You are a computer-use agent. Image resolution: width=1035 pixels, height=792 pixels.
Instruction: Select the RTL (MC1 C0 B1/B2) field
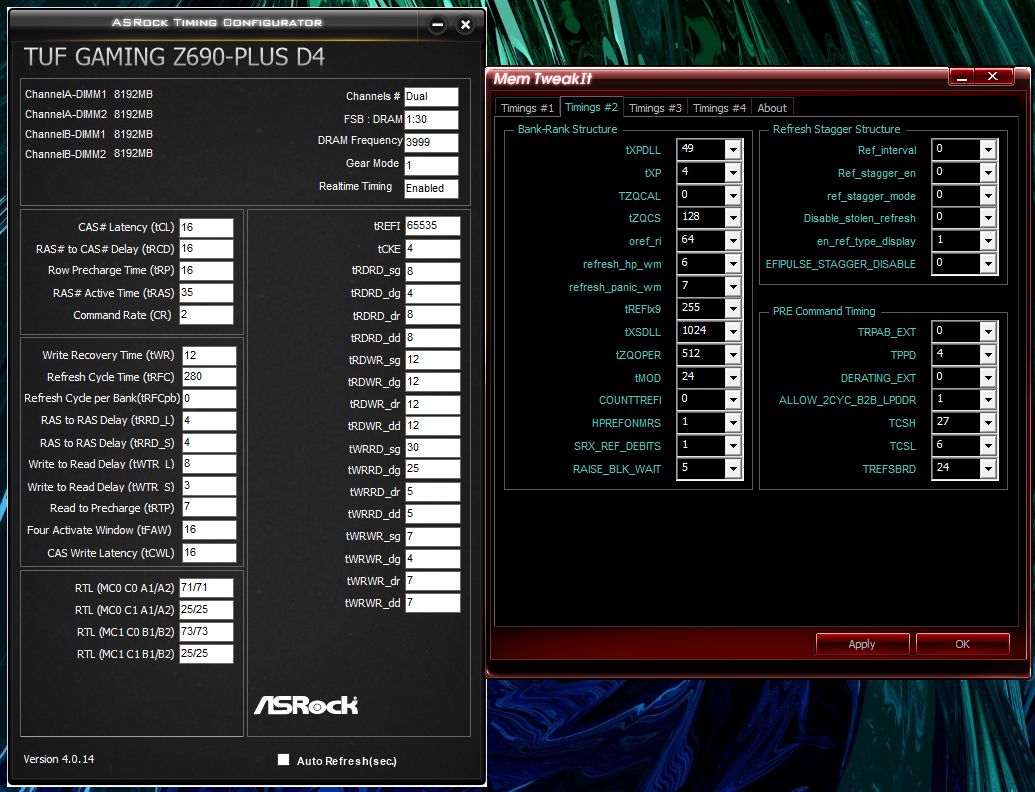(207, 632)
